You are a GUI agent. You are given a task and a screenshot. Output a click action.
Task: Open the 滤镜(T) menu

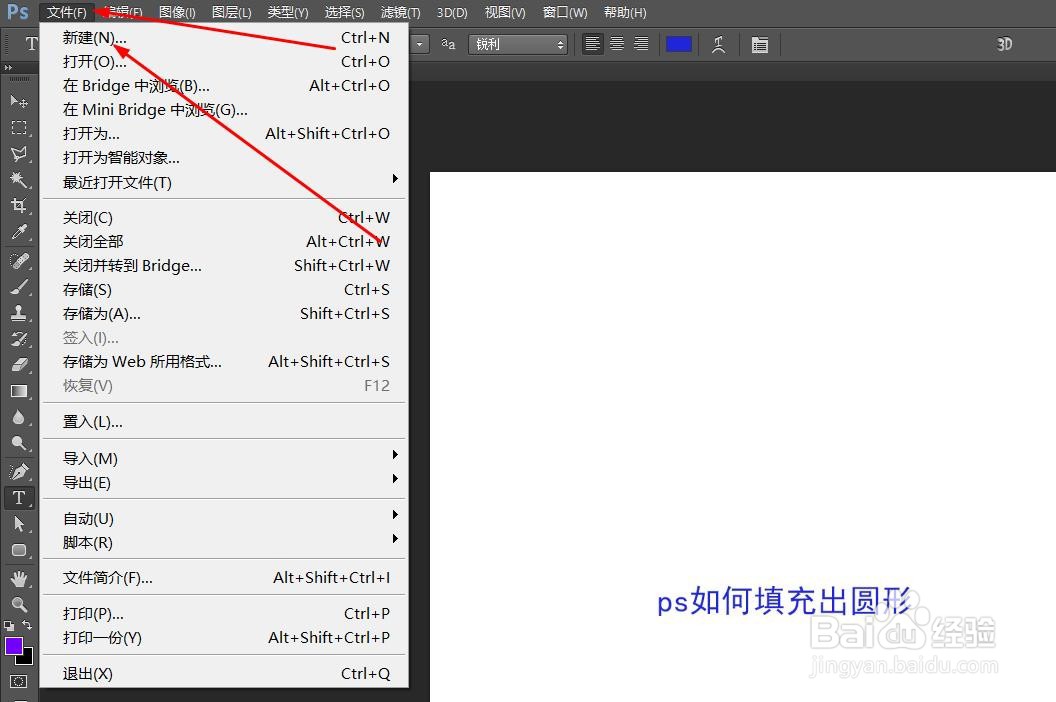tap(399, 12)
